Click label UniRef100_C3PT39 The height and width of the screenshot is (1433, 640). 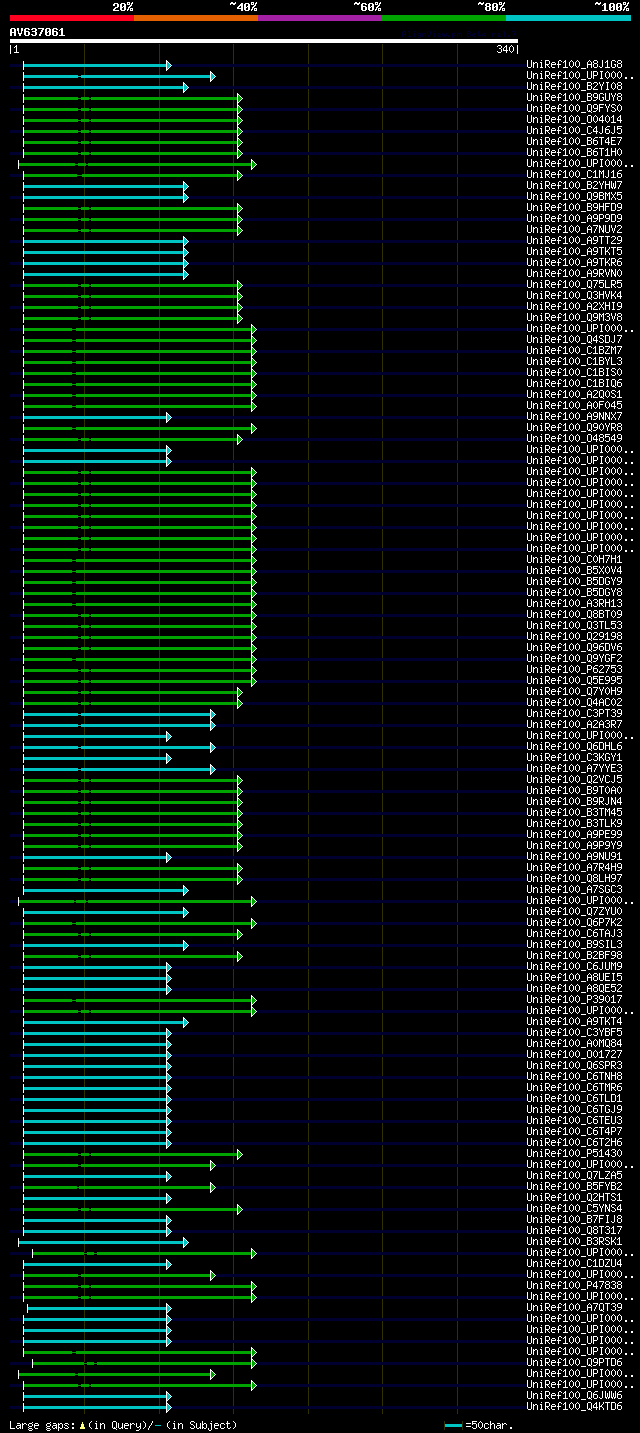pos(574,714)
